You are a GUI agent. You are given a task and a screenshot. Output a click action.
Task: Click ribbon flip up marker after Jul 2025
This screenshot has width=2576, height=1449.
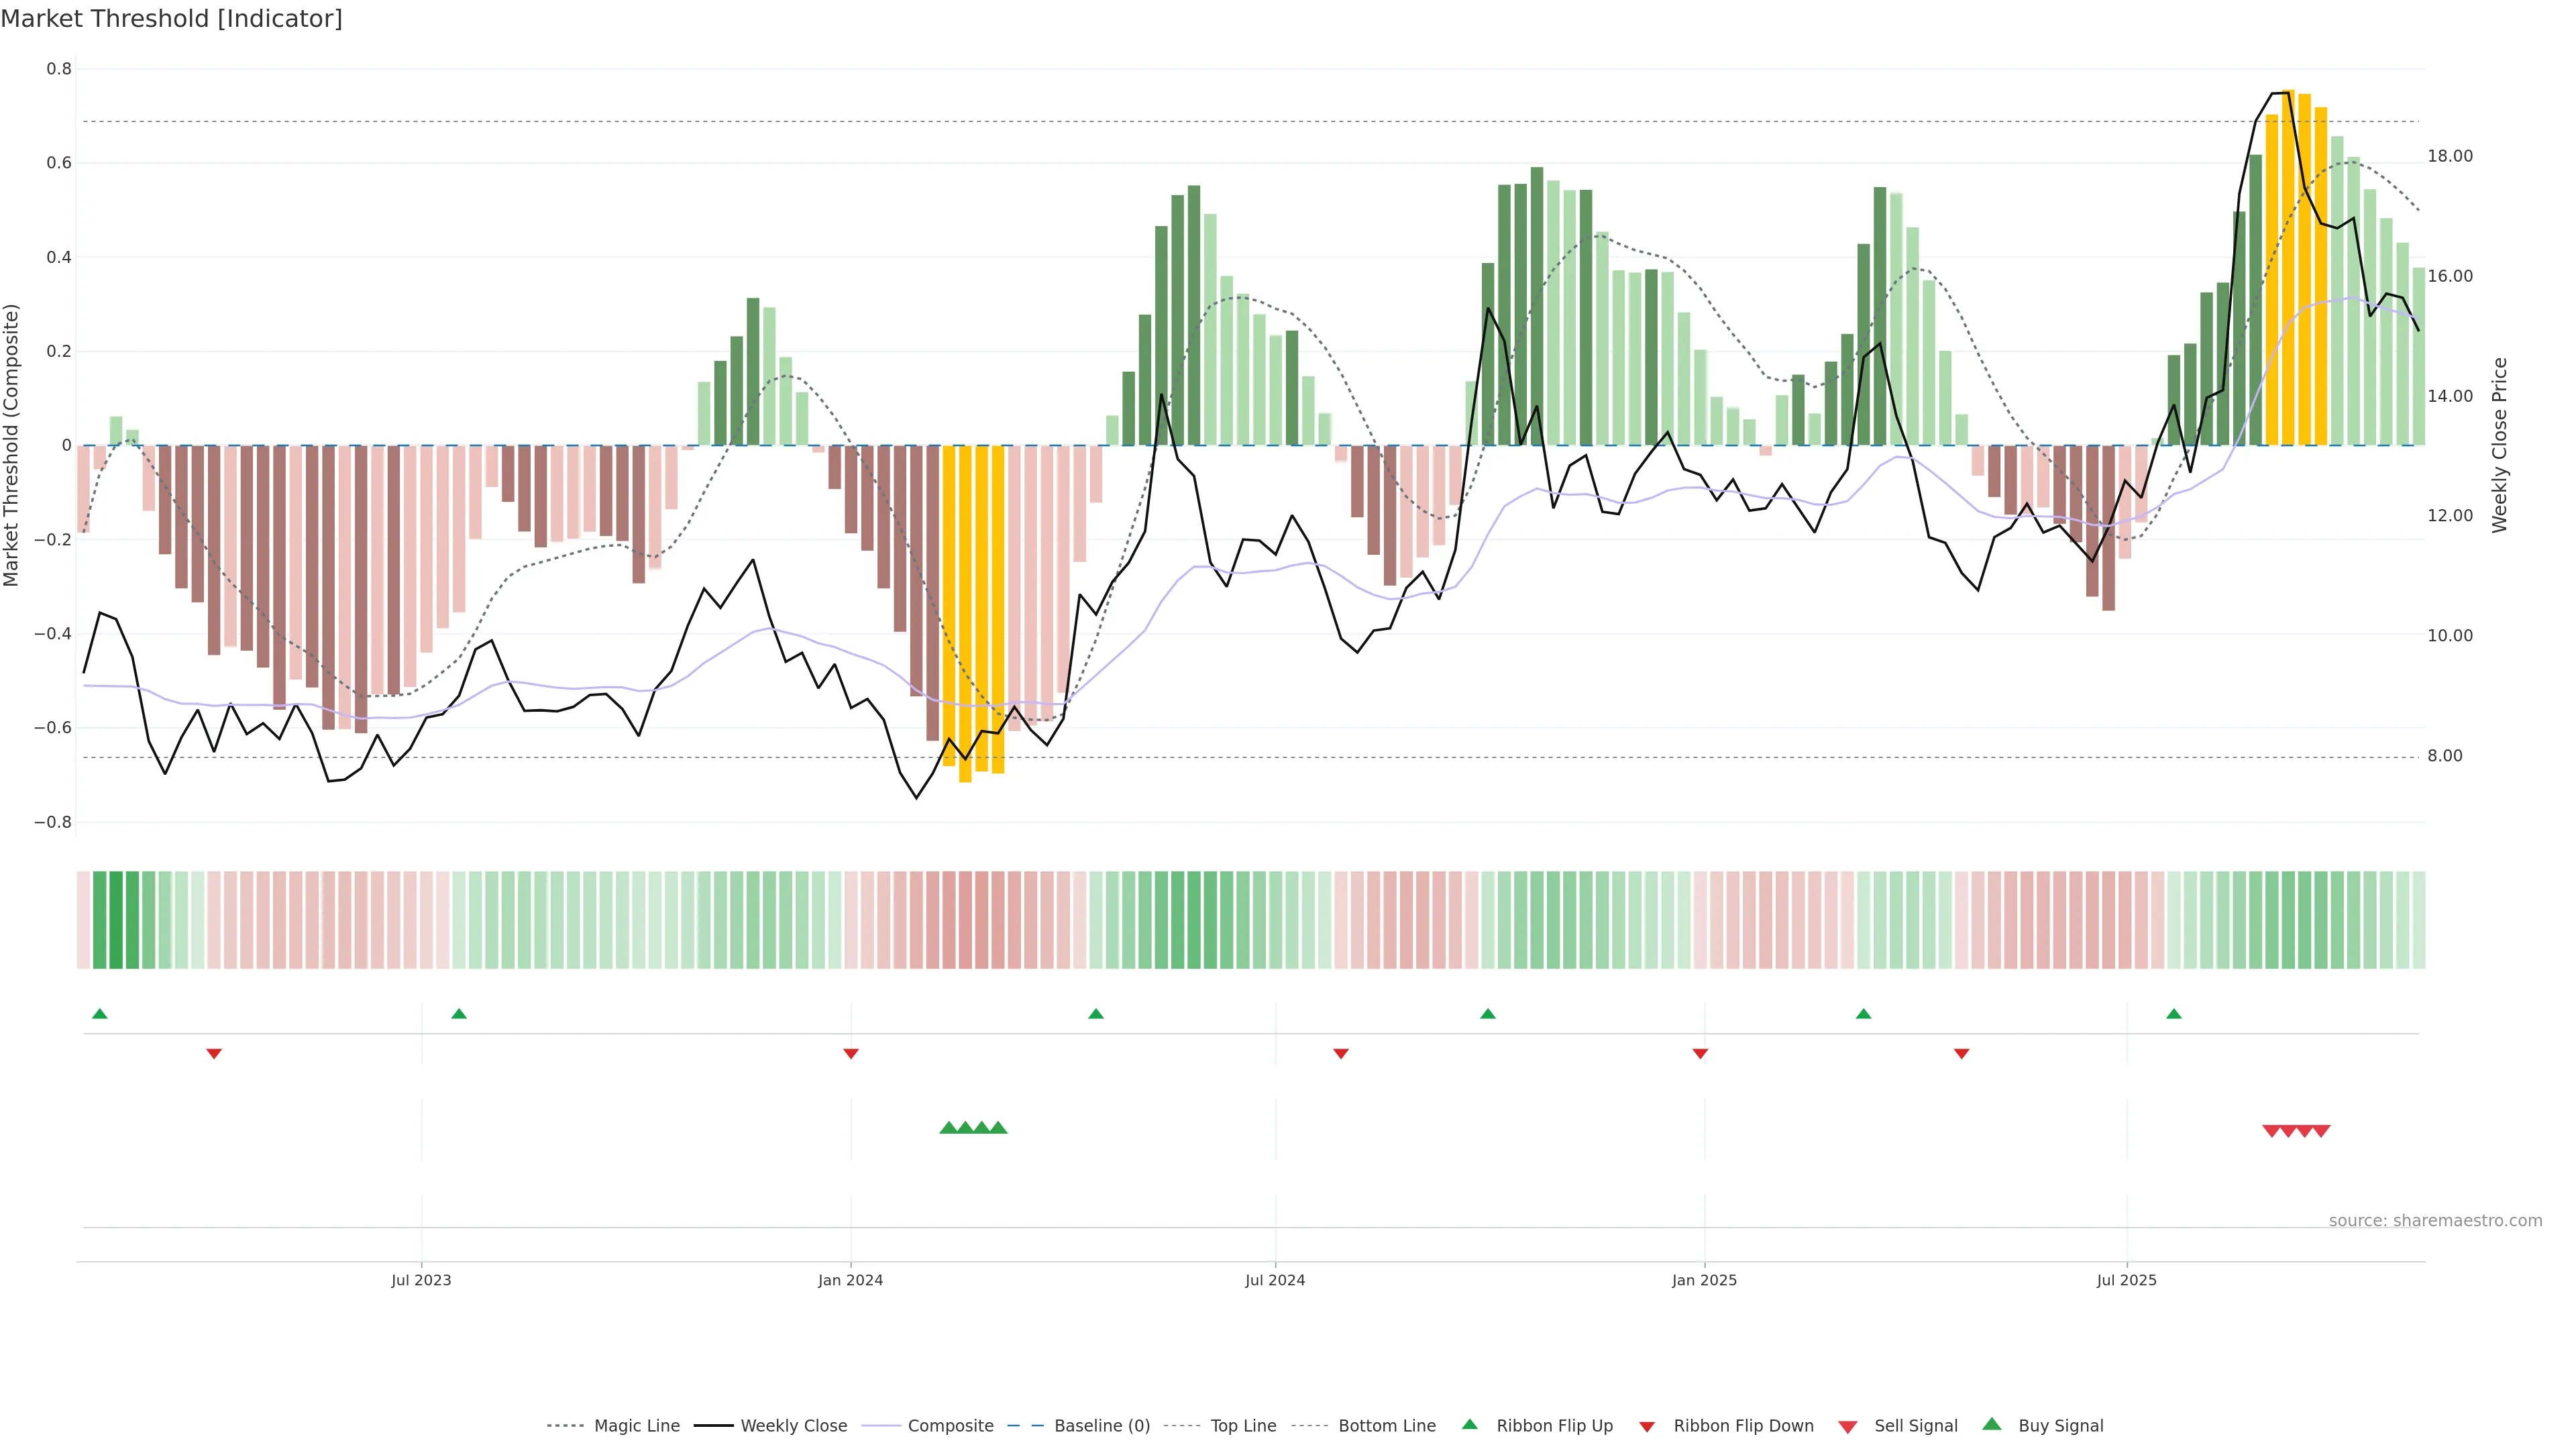pos(2174,1014)
